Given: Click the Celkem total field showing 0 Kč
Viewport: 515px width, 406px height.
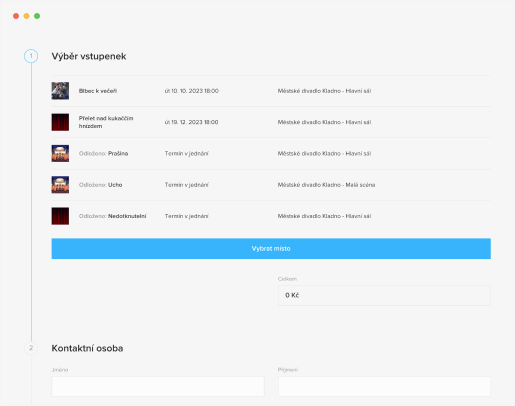Looking at the screenshot, I should pyautogui.click(x=384, y=295).
